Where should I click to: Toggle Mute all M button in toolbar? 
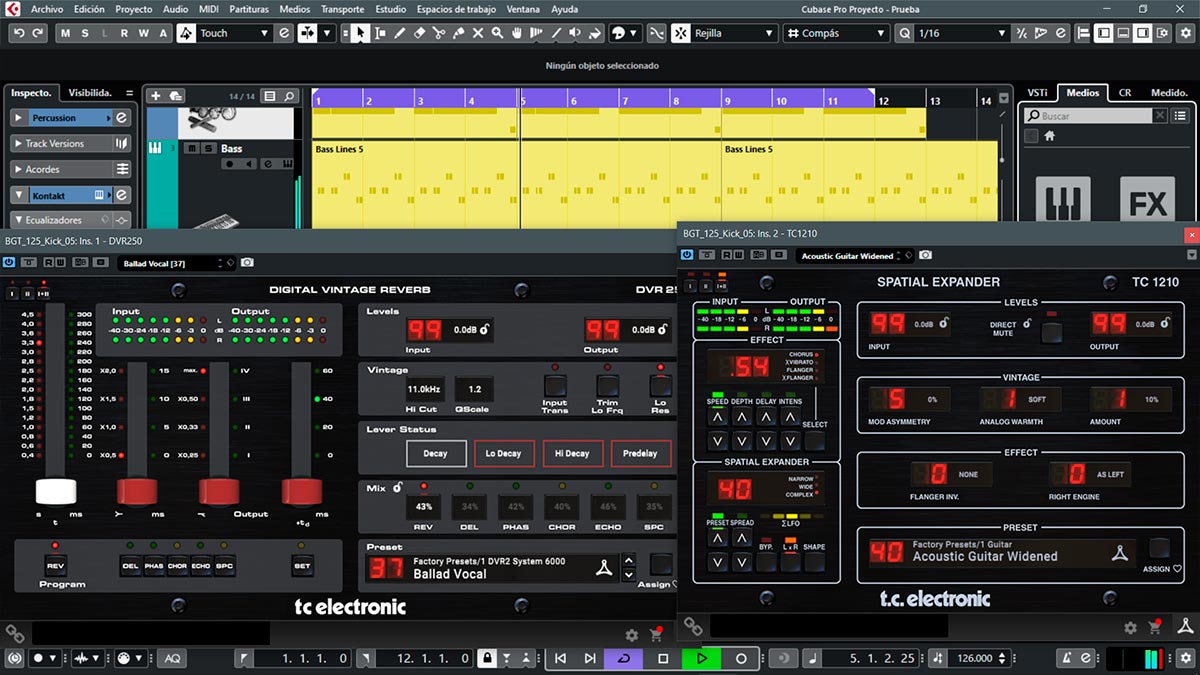66,33
